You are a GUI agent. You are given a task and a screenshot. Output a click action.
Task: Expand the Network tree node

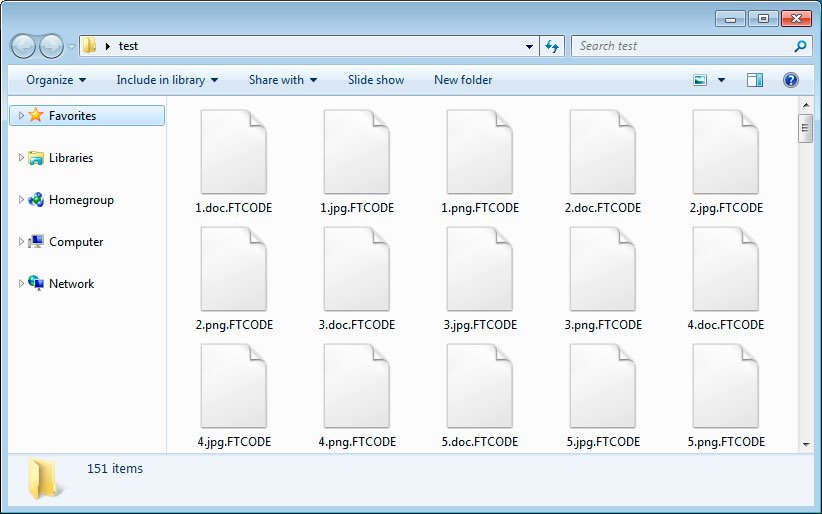pos(21,283)
